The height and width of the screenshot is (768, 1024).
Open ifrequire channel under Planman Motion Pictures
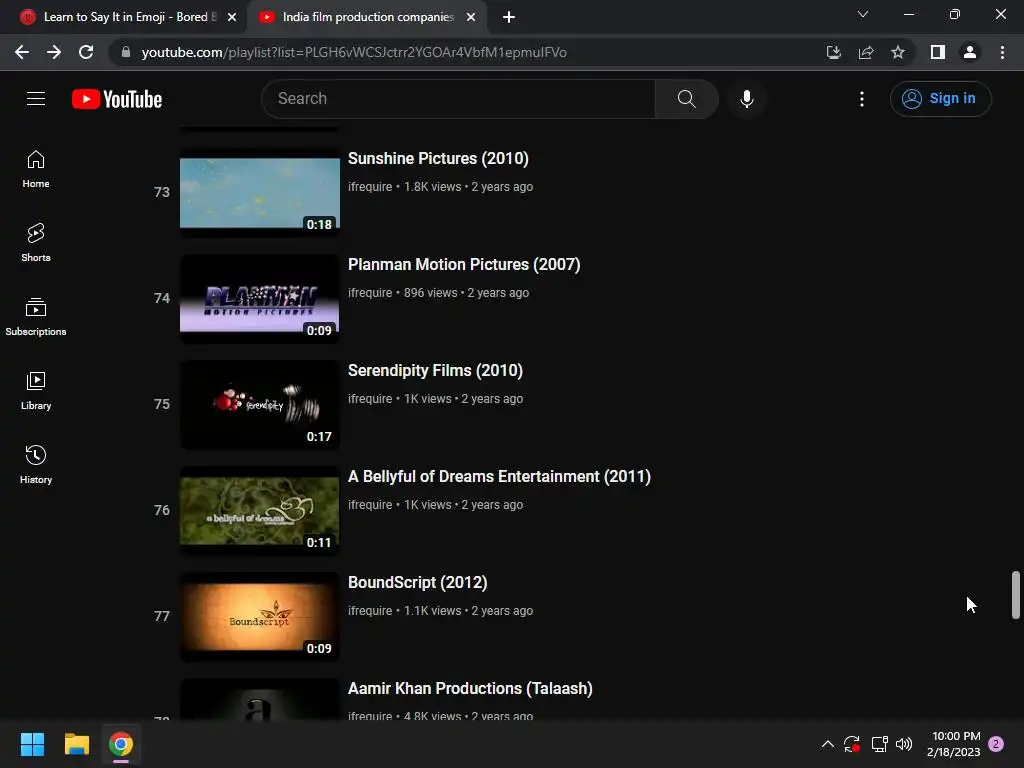(370, 293)
